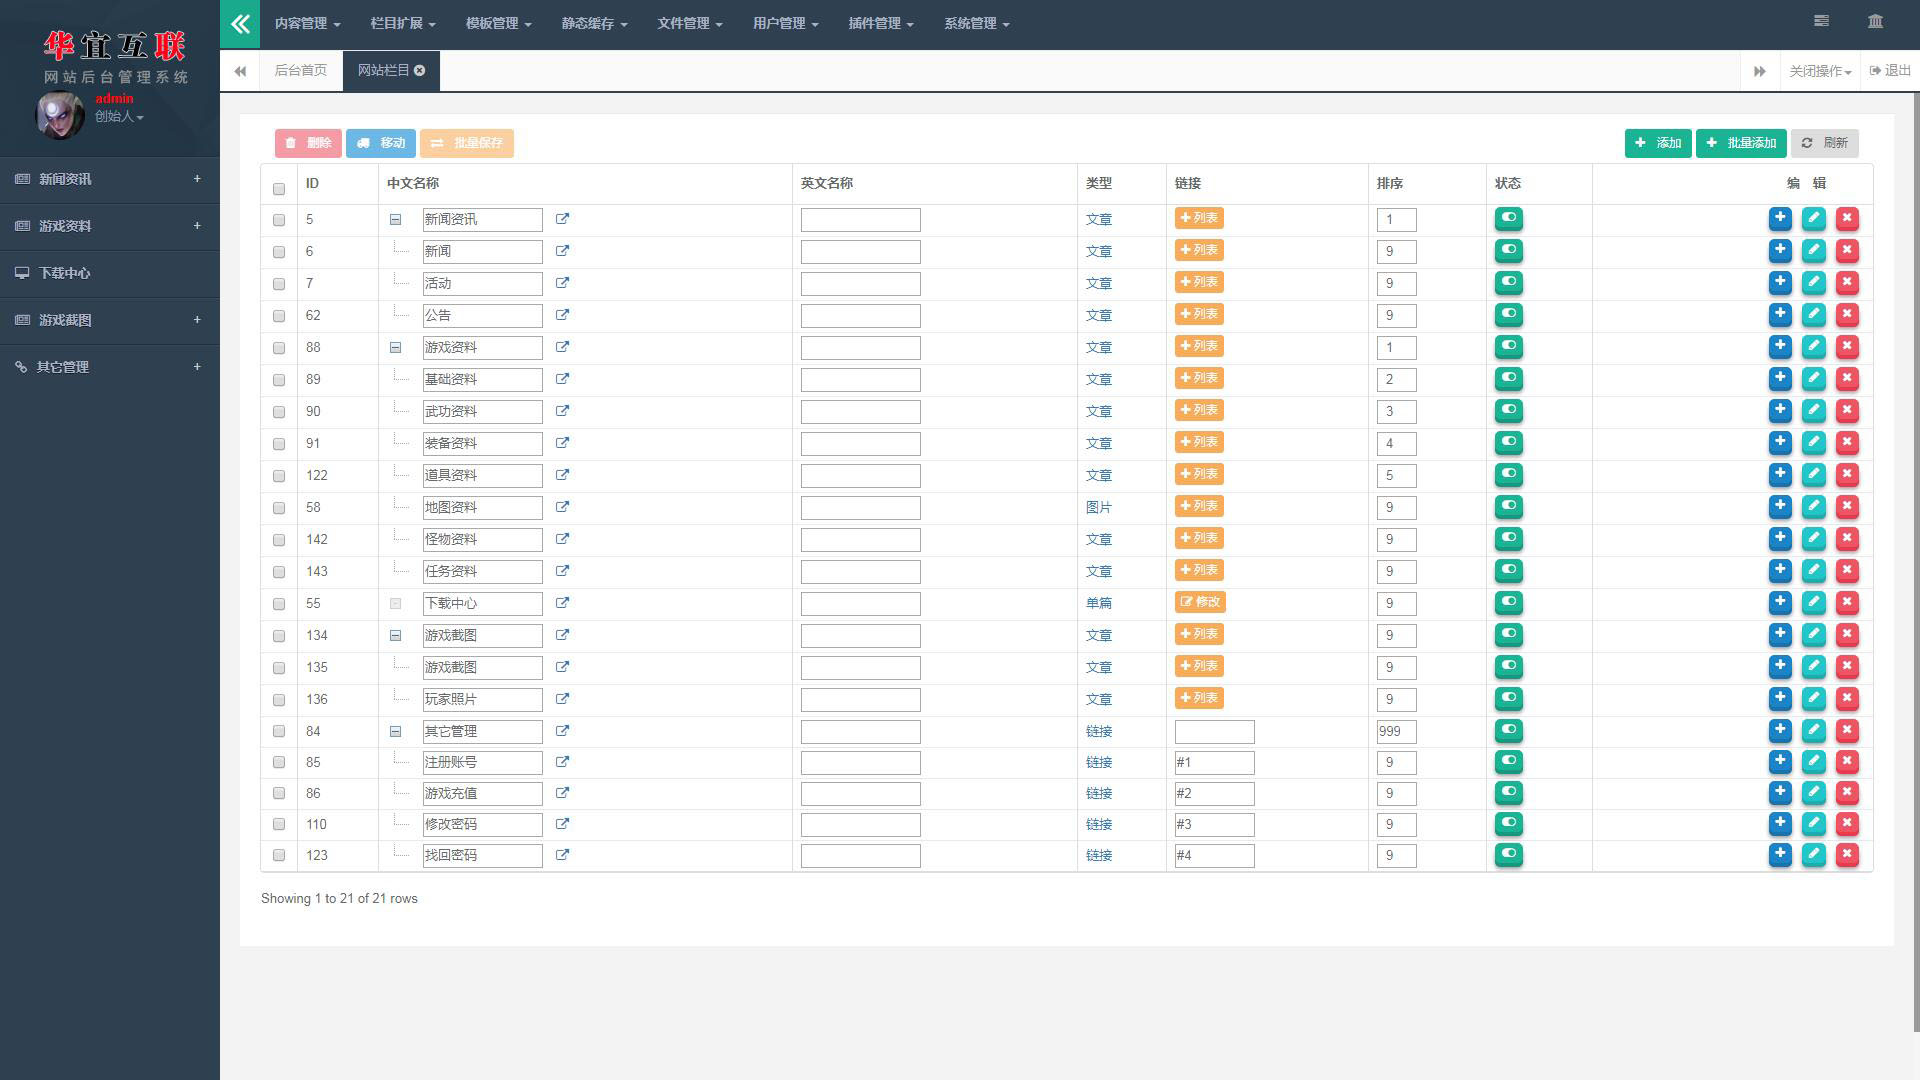Screen dimensions: 1920x1080
Task: Open the 静态缓存 menu
Action: (x=594, y=23)
